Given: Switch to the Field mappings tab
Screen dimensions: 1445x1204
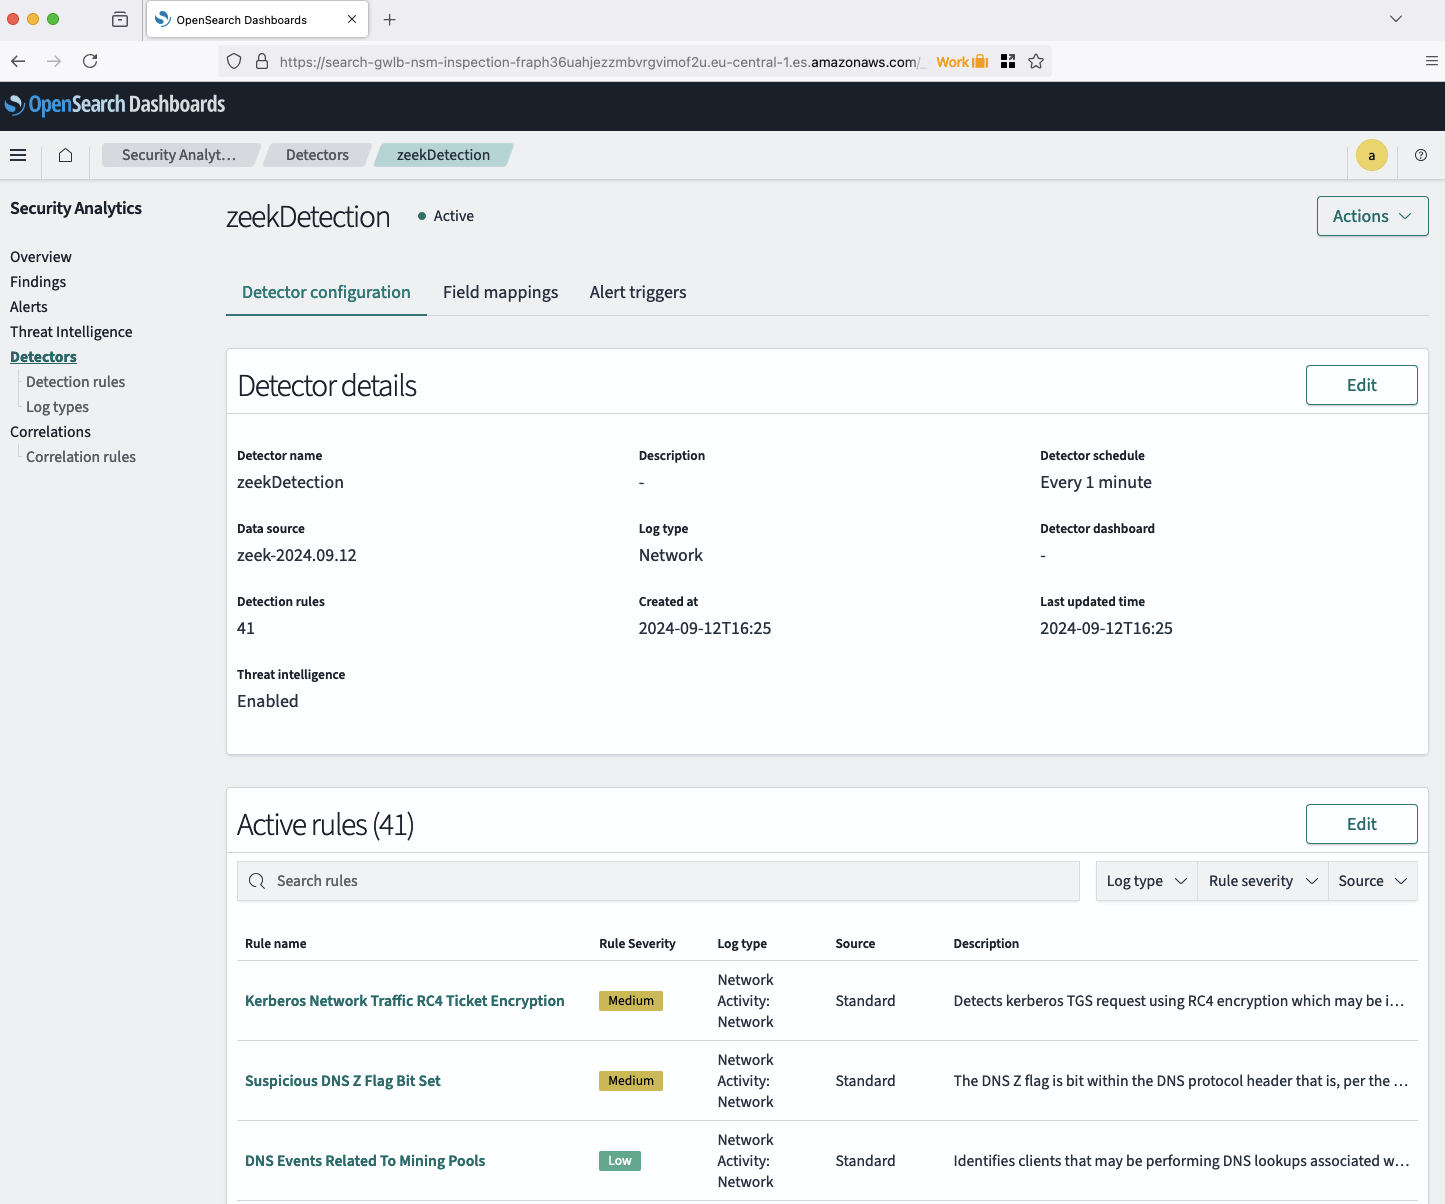Looking at the screenshot, I should pos(500,292).
